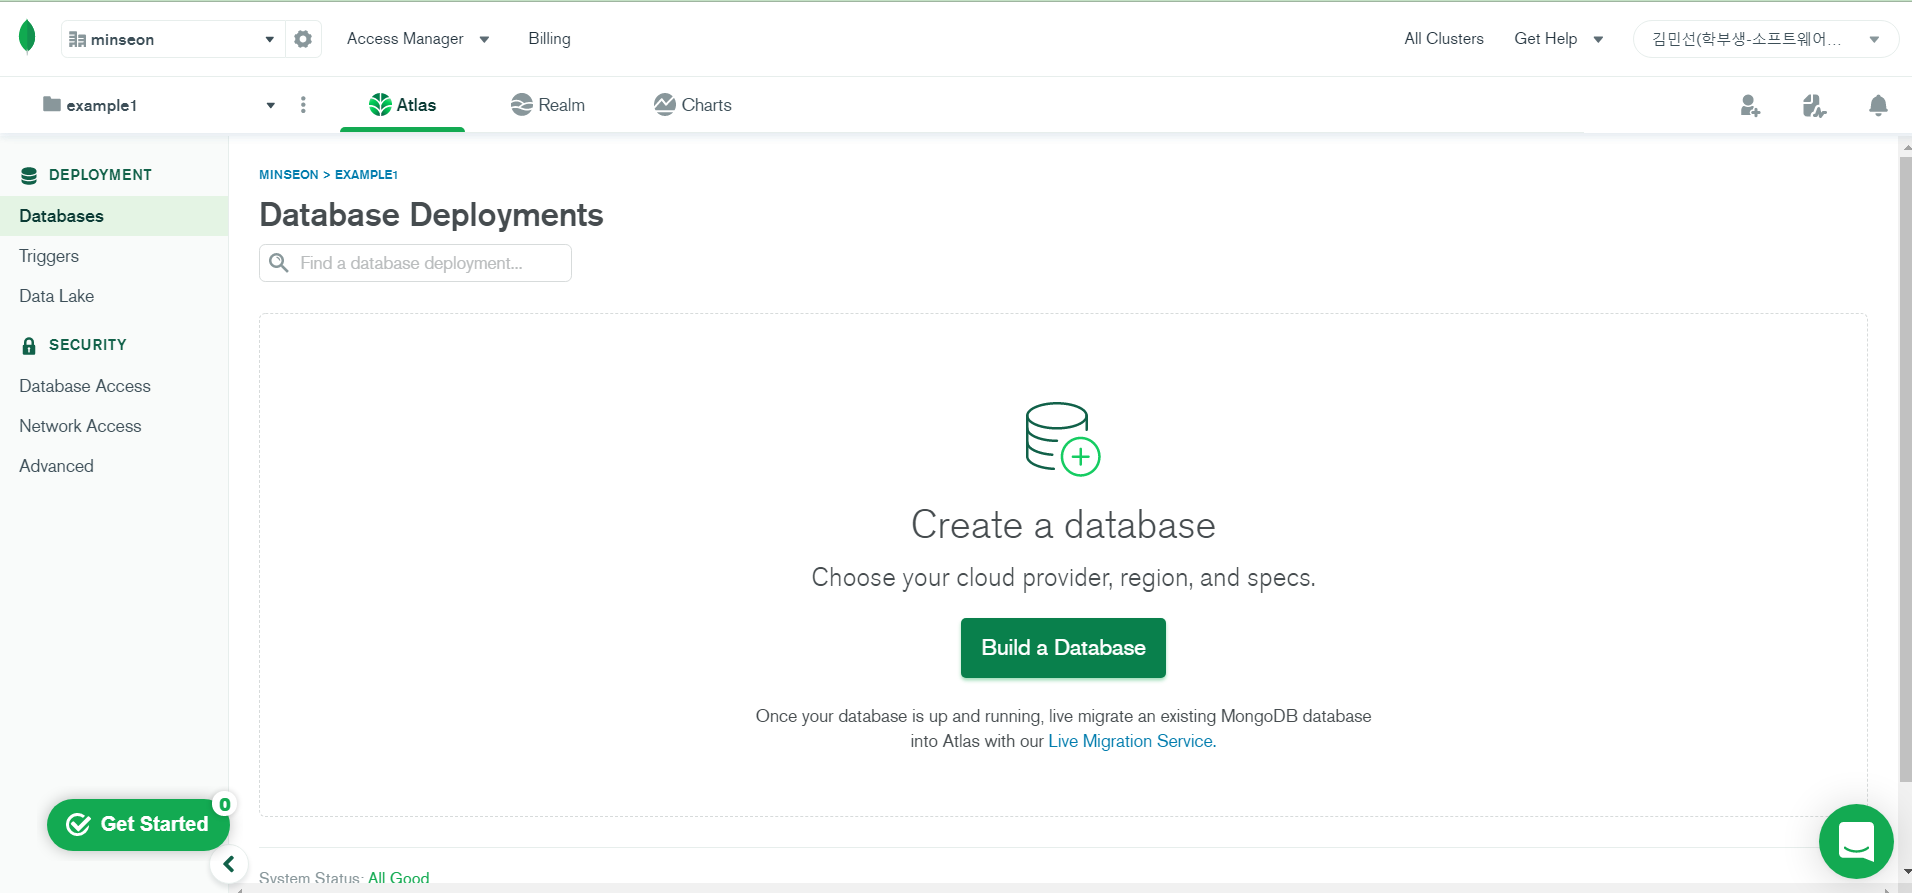Focus the Find a database deployment field
The image size is (1912, 893).
(415, 263)
